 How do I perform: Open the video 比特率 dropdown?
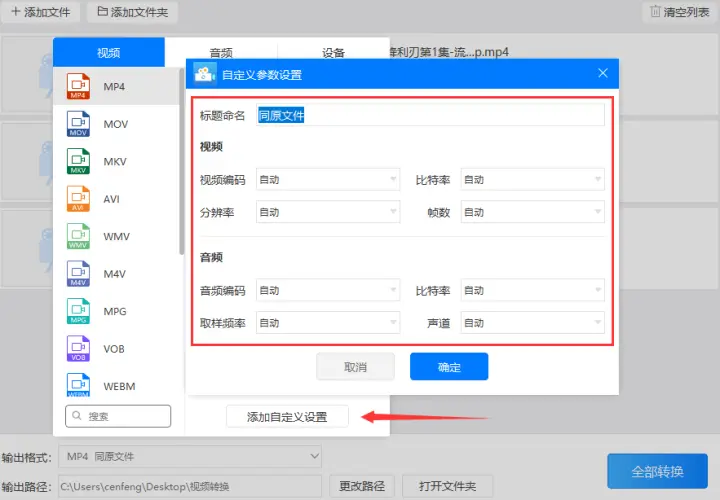533,180
